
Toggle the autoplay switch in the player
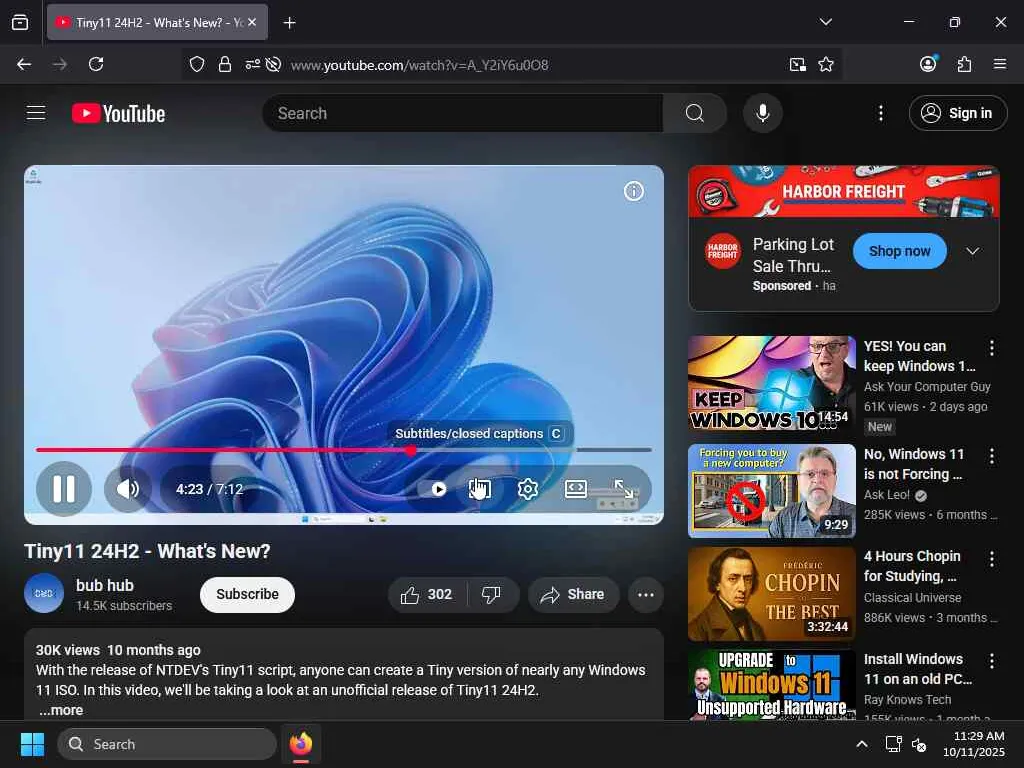434,488
